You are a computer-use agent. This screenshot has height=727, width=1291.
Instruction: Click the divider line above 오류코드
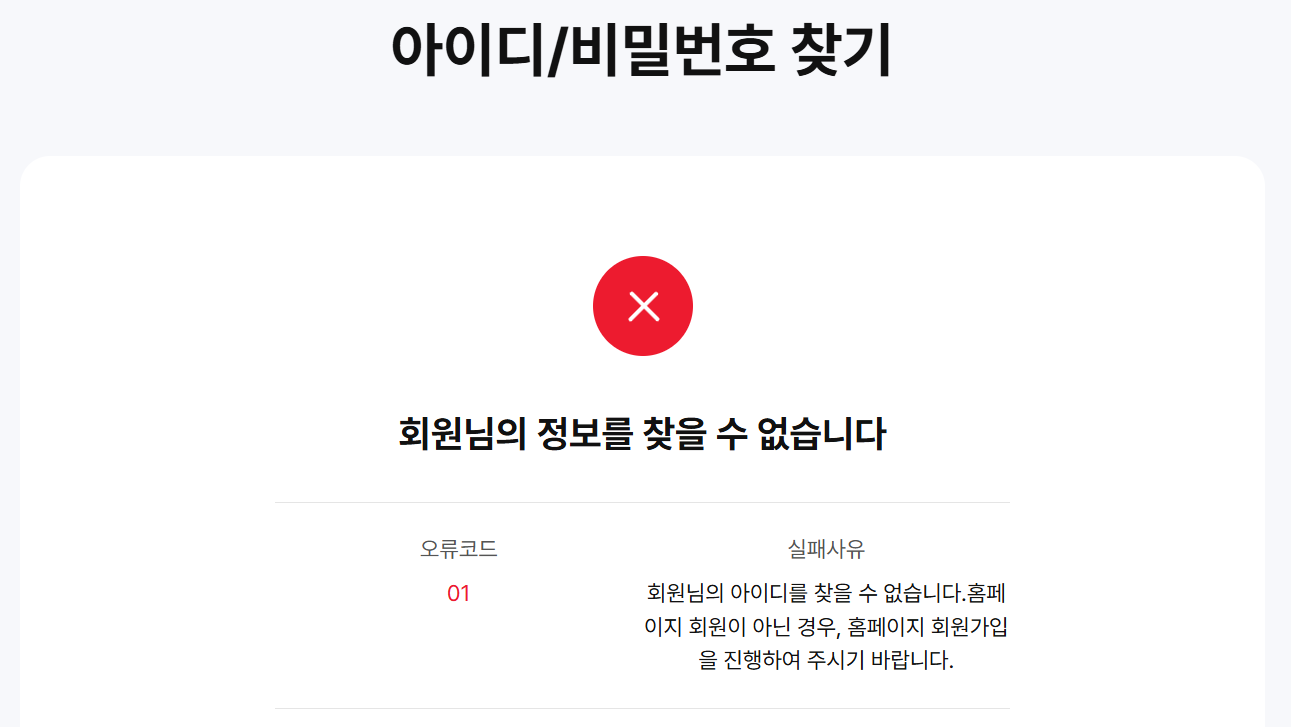coord(642,502)
